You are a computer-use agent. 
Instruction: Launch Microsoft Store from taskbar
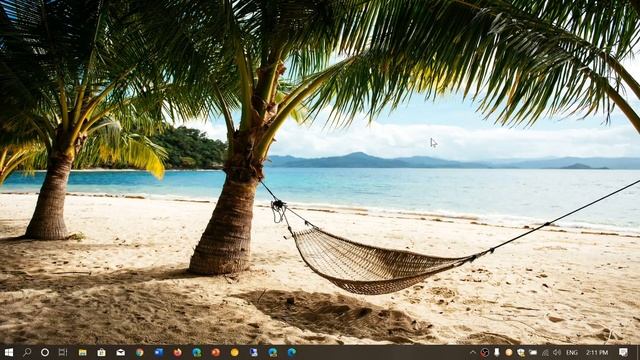[x=102, y=352]
